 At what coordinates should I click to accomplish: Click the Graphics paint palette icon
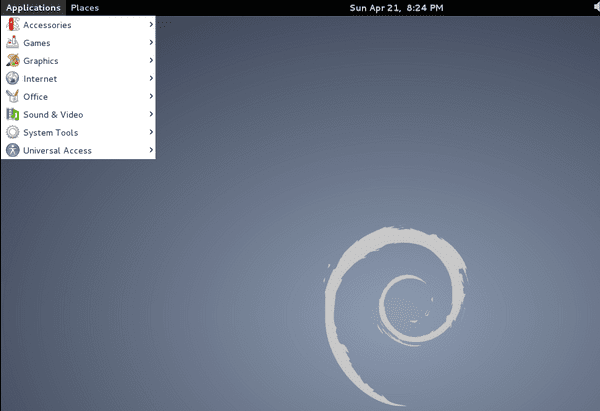coord(13,60)
